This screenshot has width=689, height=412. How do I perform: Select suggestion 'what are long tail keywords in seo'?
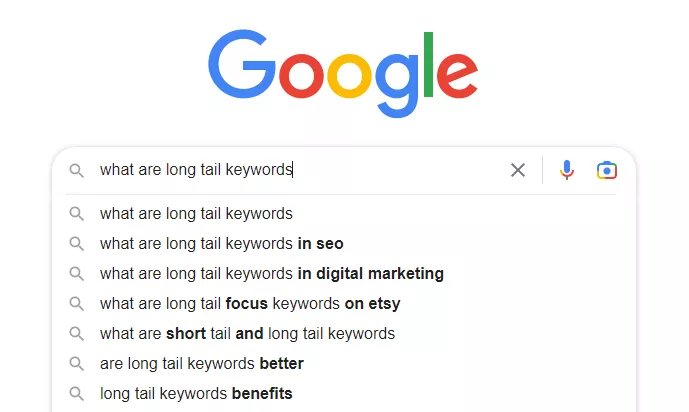pos(344,244)
